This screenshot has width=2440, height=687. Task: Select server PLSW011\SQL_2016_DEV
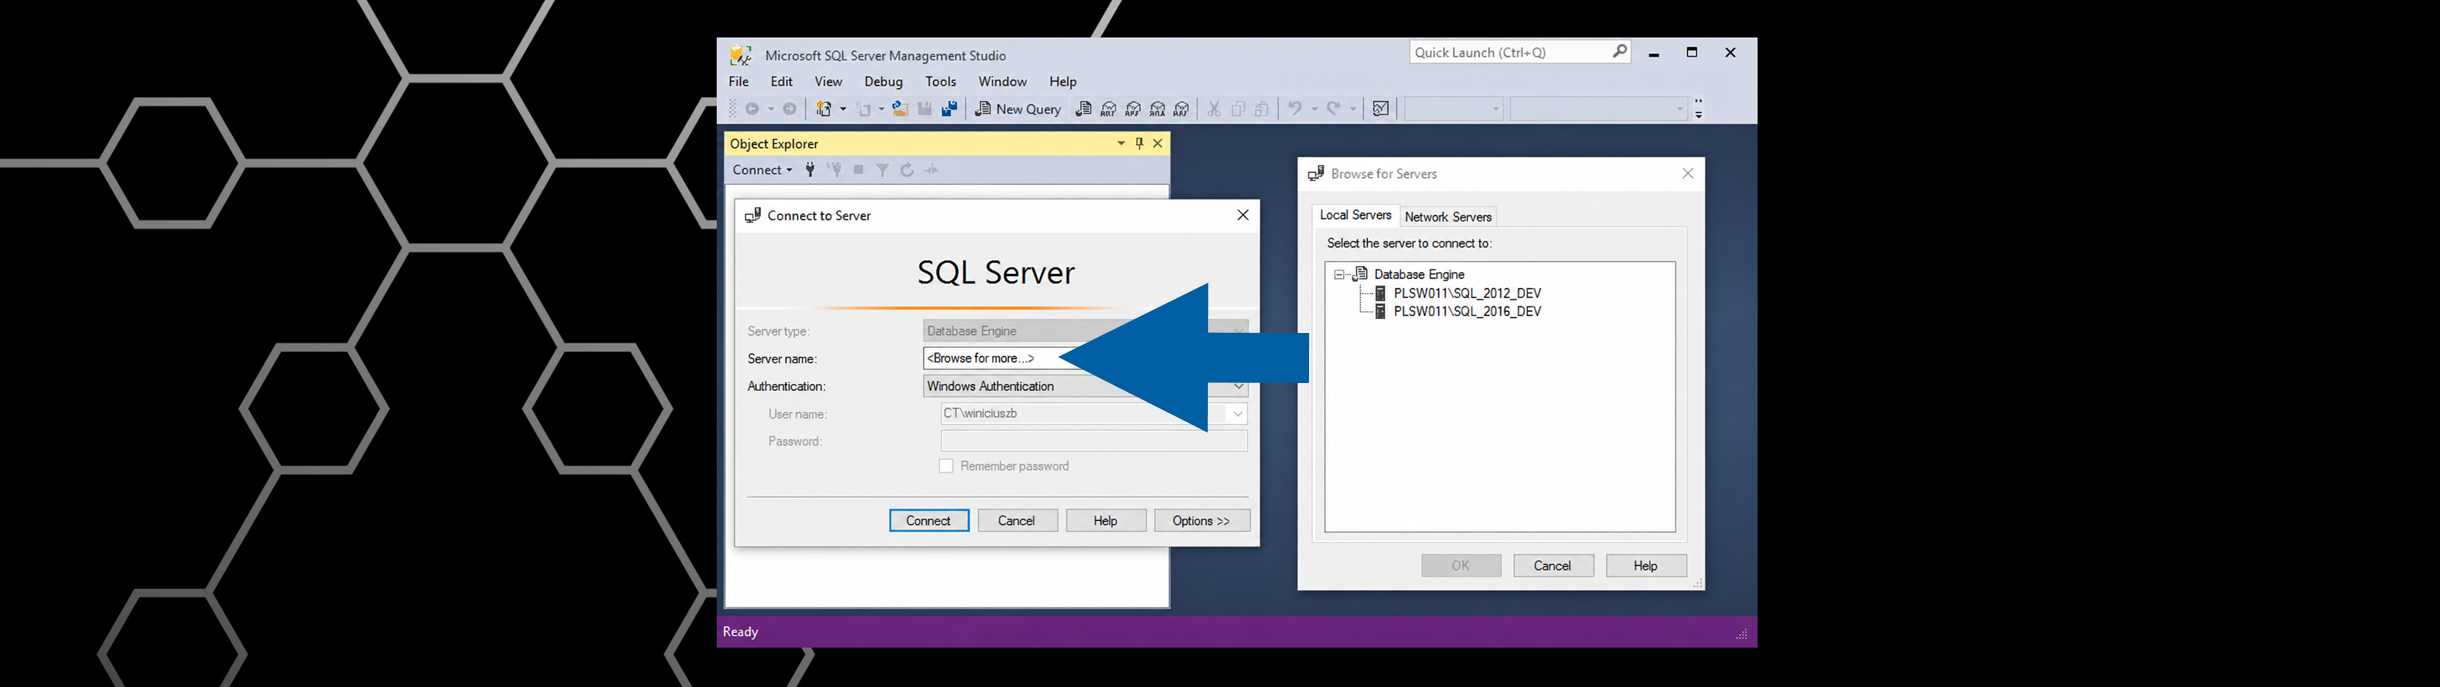[x=1467, y=311]
